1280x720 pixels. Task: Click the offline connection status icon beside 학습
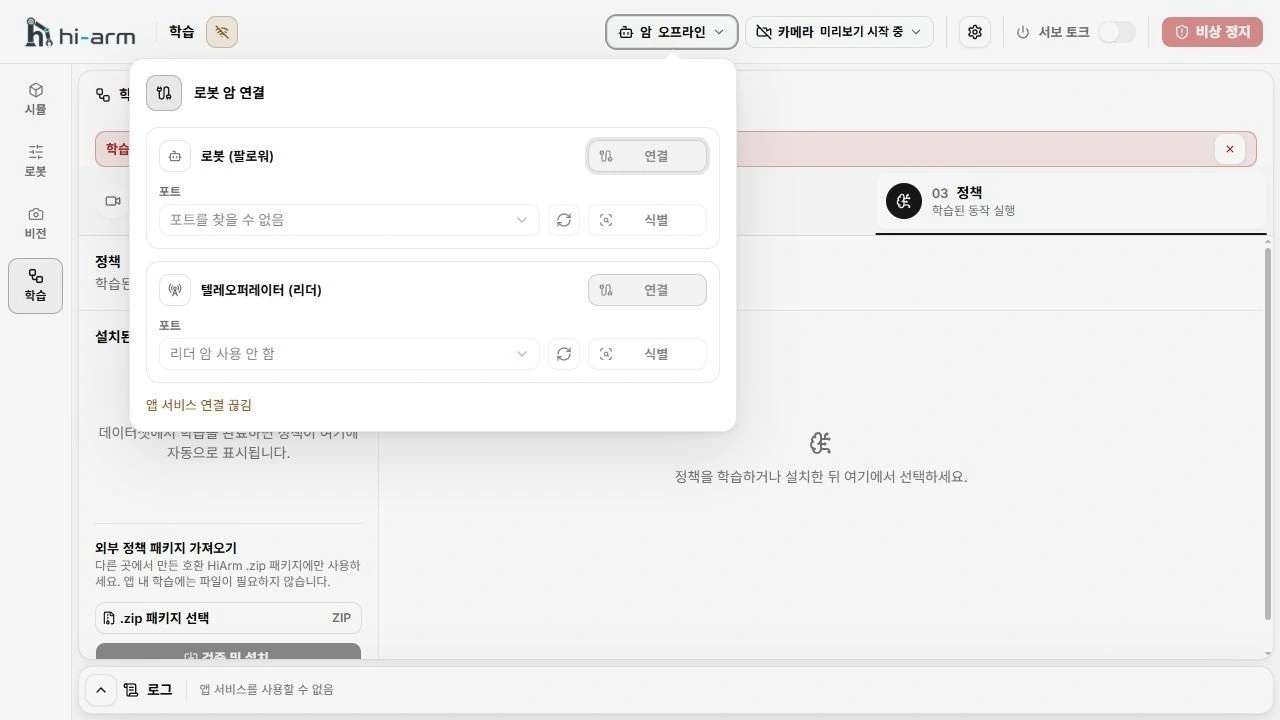click(x=222, y=32)
